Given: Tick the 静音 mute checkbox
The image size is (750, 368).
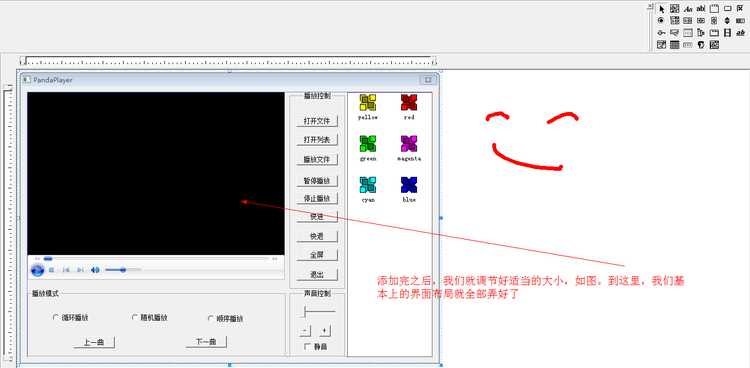Looking at the screenshot, I should pos(316,346).
